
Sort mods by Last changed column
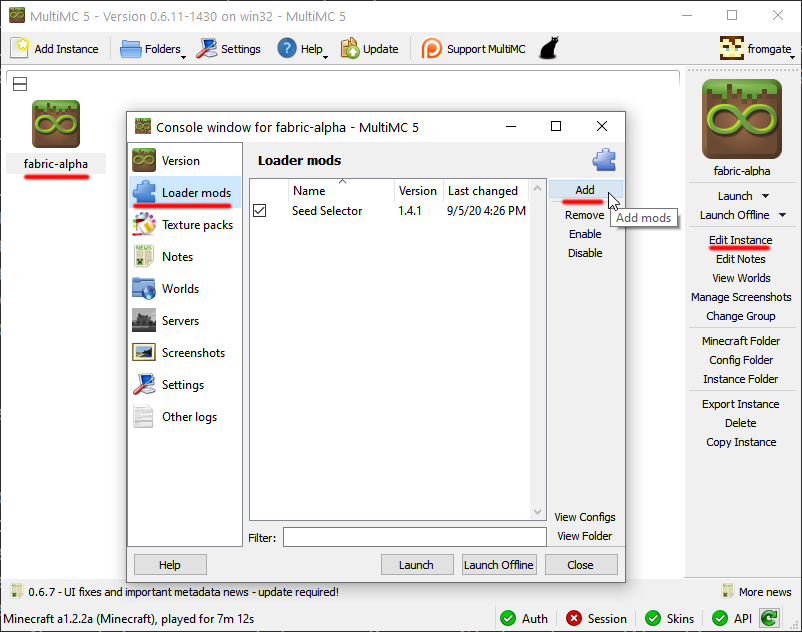pos(482,191)
